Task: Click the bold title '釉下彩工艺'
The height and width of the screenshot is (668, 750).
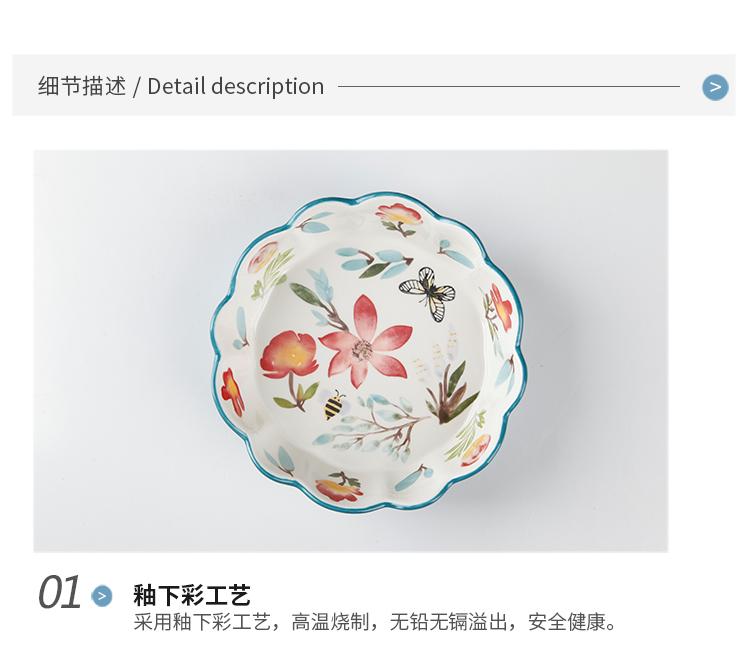Action: (x=192, y=595)
